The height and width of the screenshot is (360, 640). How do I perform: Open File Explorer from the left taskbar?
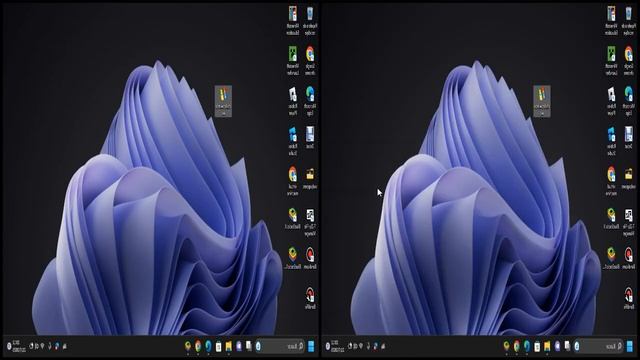pos(229,347)
